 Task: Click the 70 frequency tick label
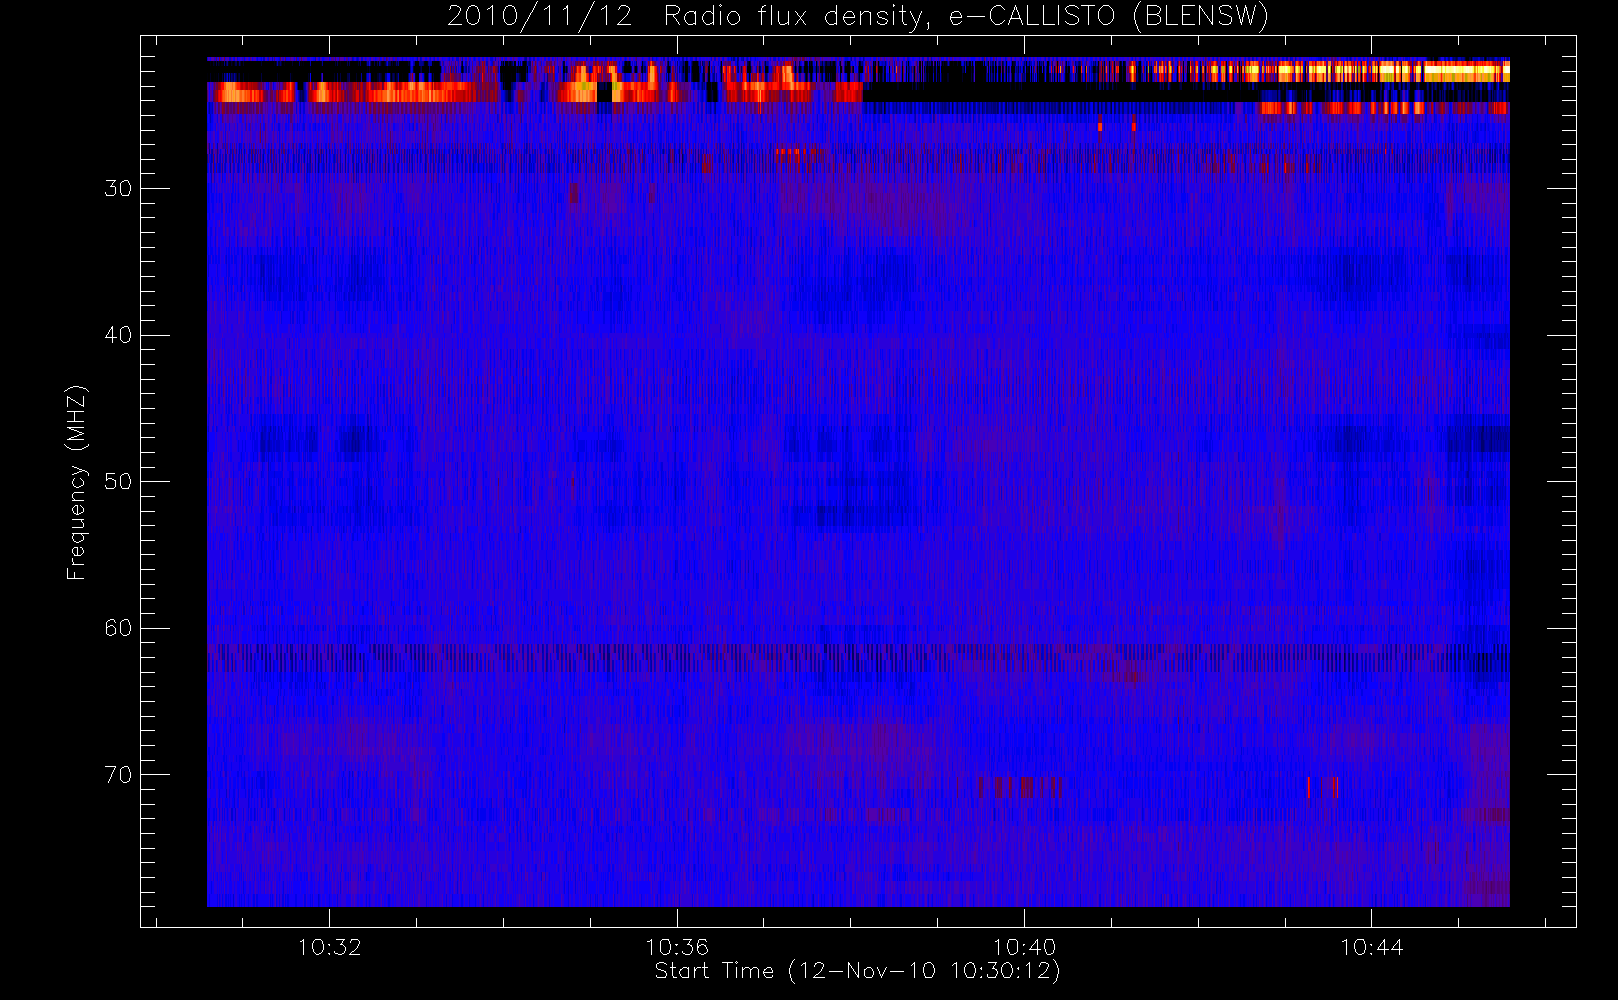coord(118,774)
